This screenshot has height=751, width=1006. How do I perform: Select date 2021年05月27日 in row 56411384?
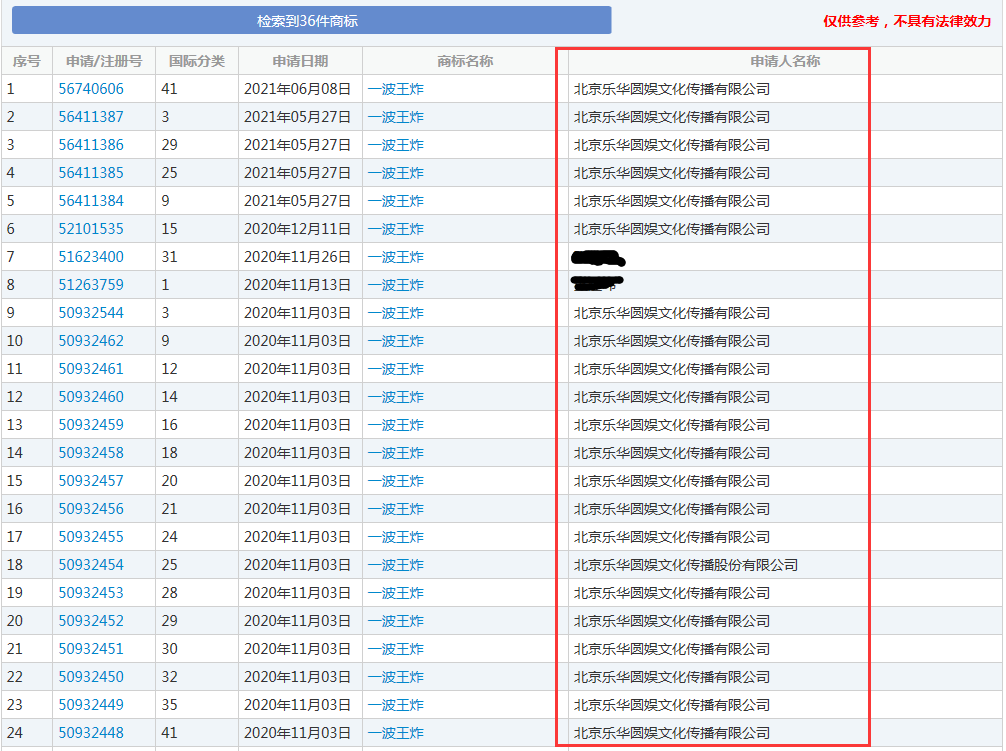pos(298,201)
